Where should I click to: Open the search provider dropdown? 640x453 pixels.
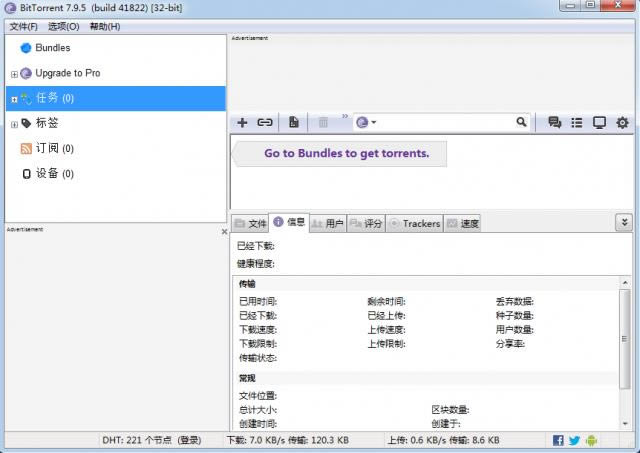366,122
